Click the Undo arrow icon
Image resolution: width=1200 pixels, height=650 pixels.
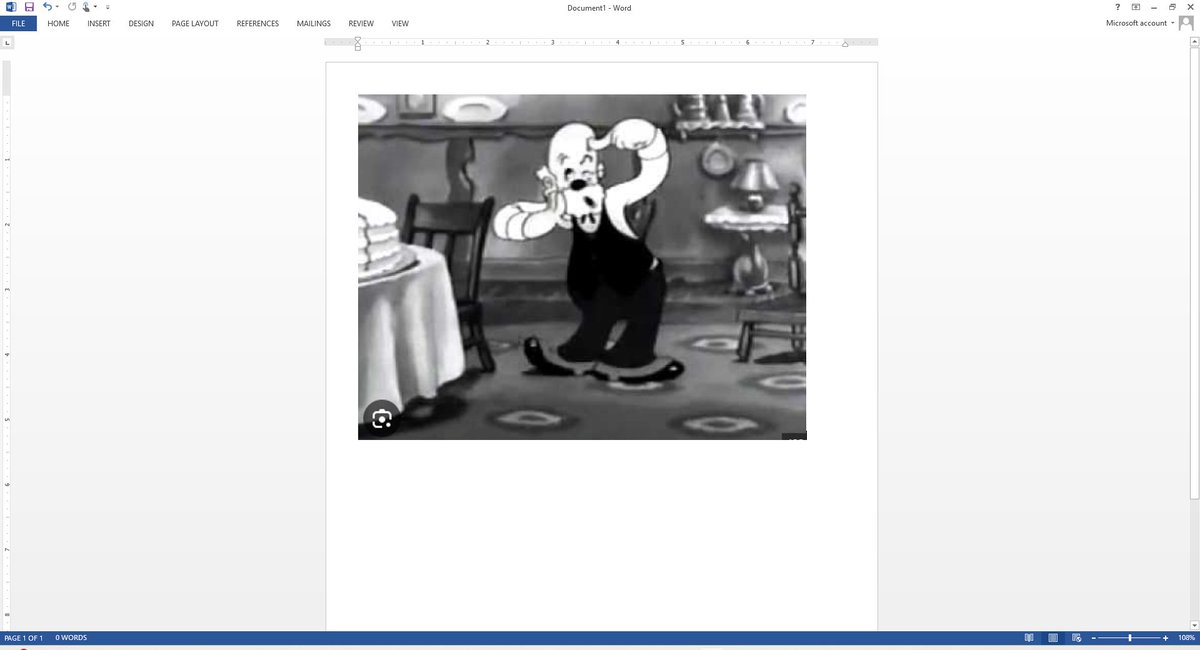coord(47,7)
